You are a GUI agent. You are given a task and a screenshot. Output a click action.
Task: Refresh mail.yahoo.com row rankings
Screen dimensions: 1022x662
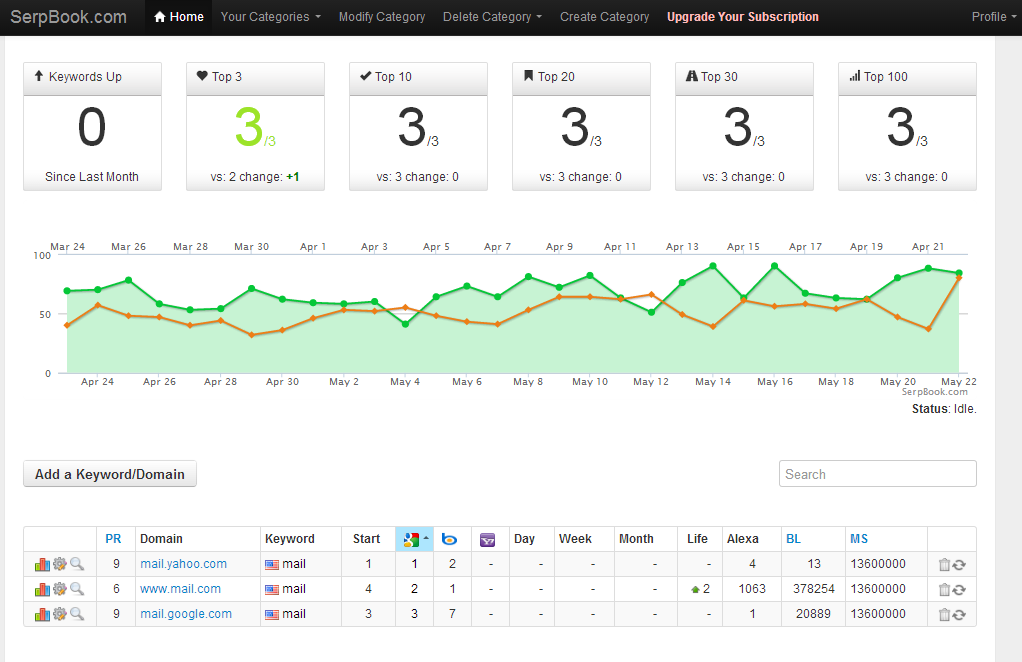click(959, 565)
